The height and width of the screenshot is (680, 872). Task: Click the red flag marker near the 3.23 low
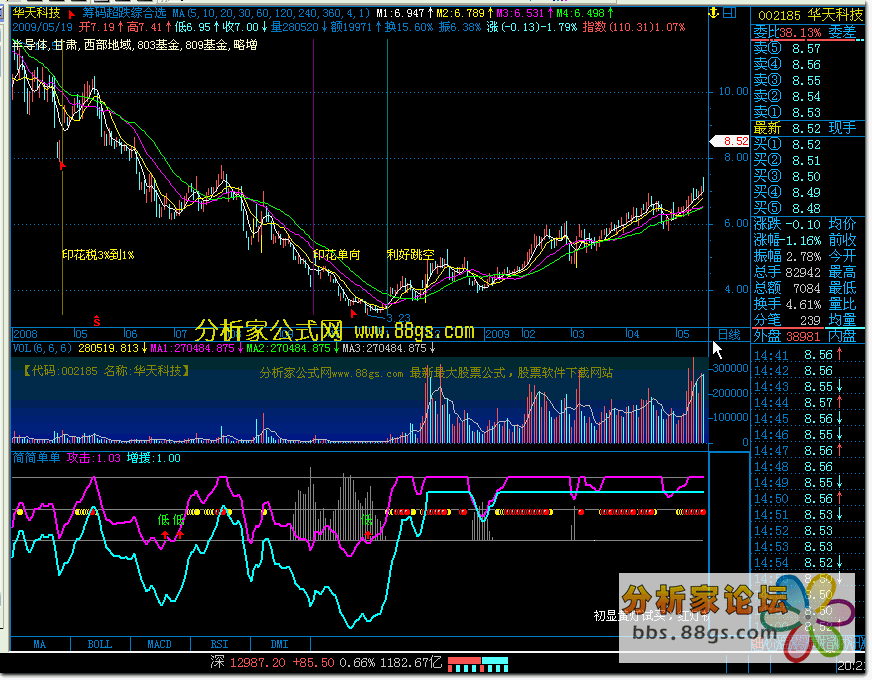(353, 314)
